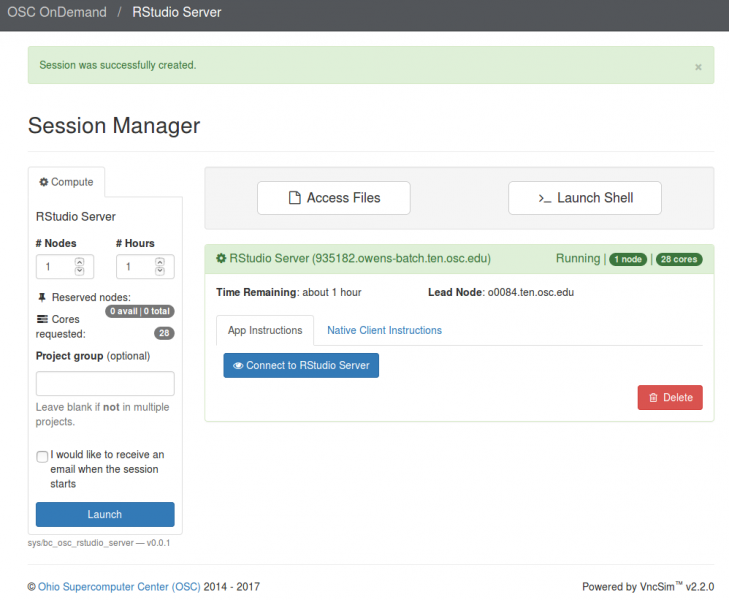Click the eye icon on Connect button
729x600 pixels.
coord(238,366)
